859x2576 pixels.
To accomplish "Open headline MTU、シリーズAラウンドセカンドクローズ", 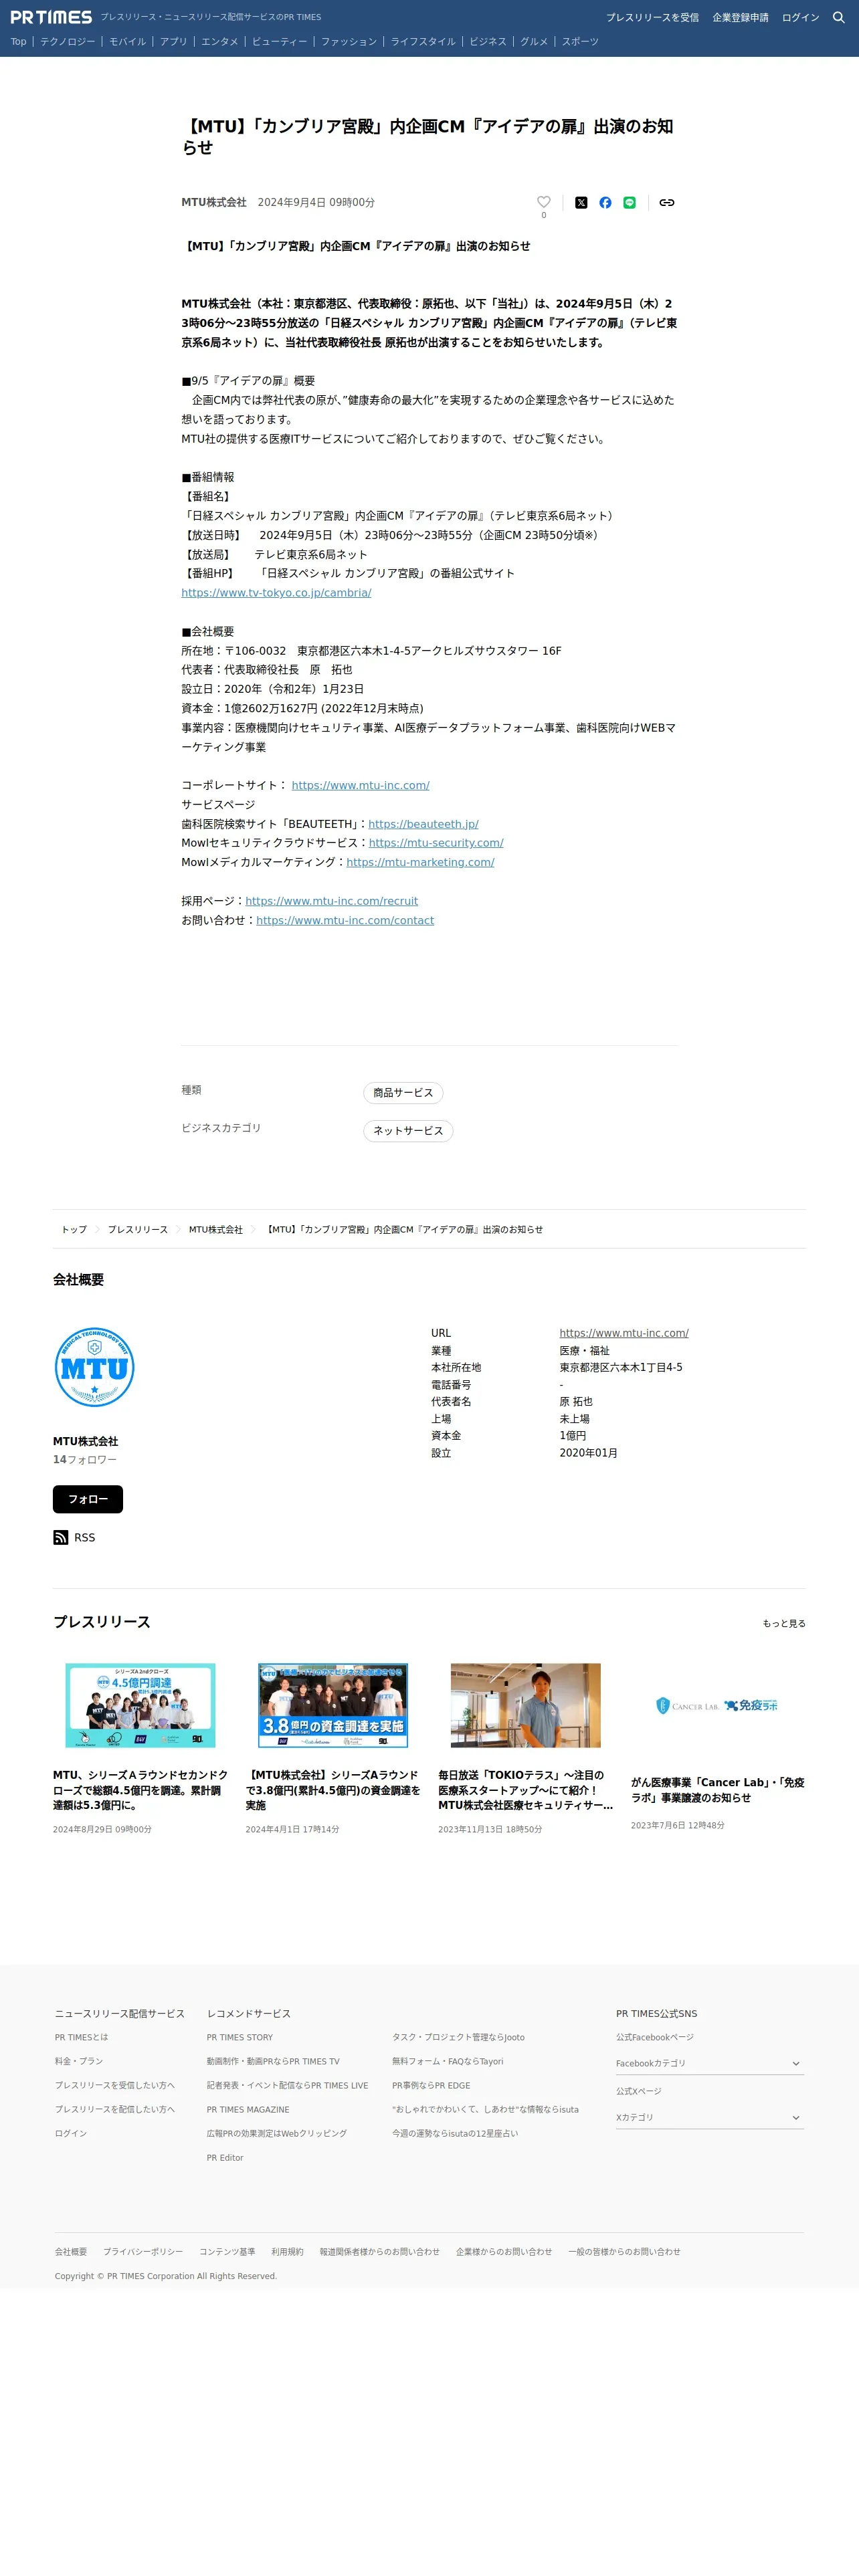I will [141, 1790].
